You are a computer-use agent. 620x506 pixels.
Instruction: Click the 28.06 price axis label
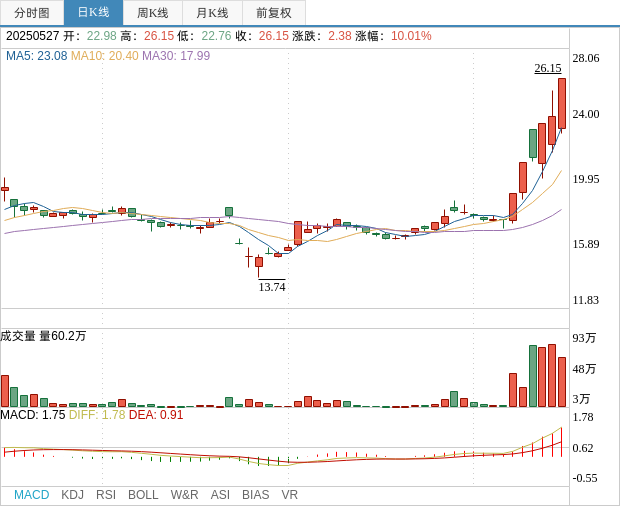pyautogui.click(x=586, y=58)
